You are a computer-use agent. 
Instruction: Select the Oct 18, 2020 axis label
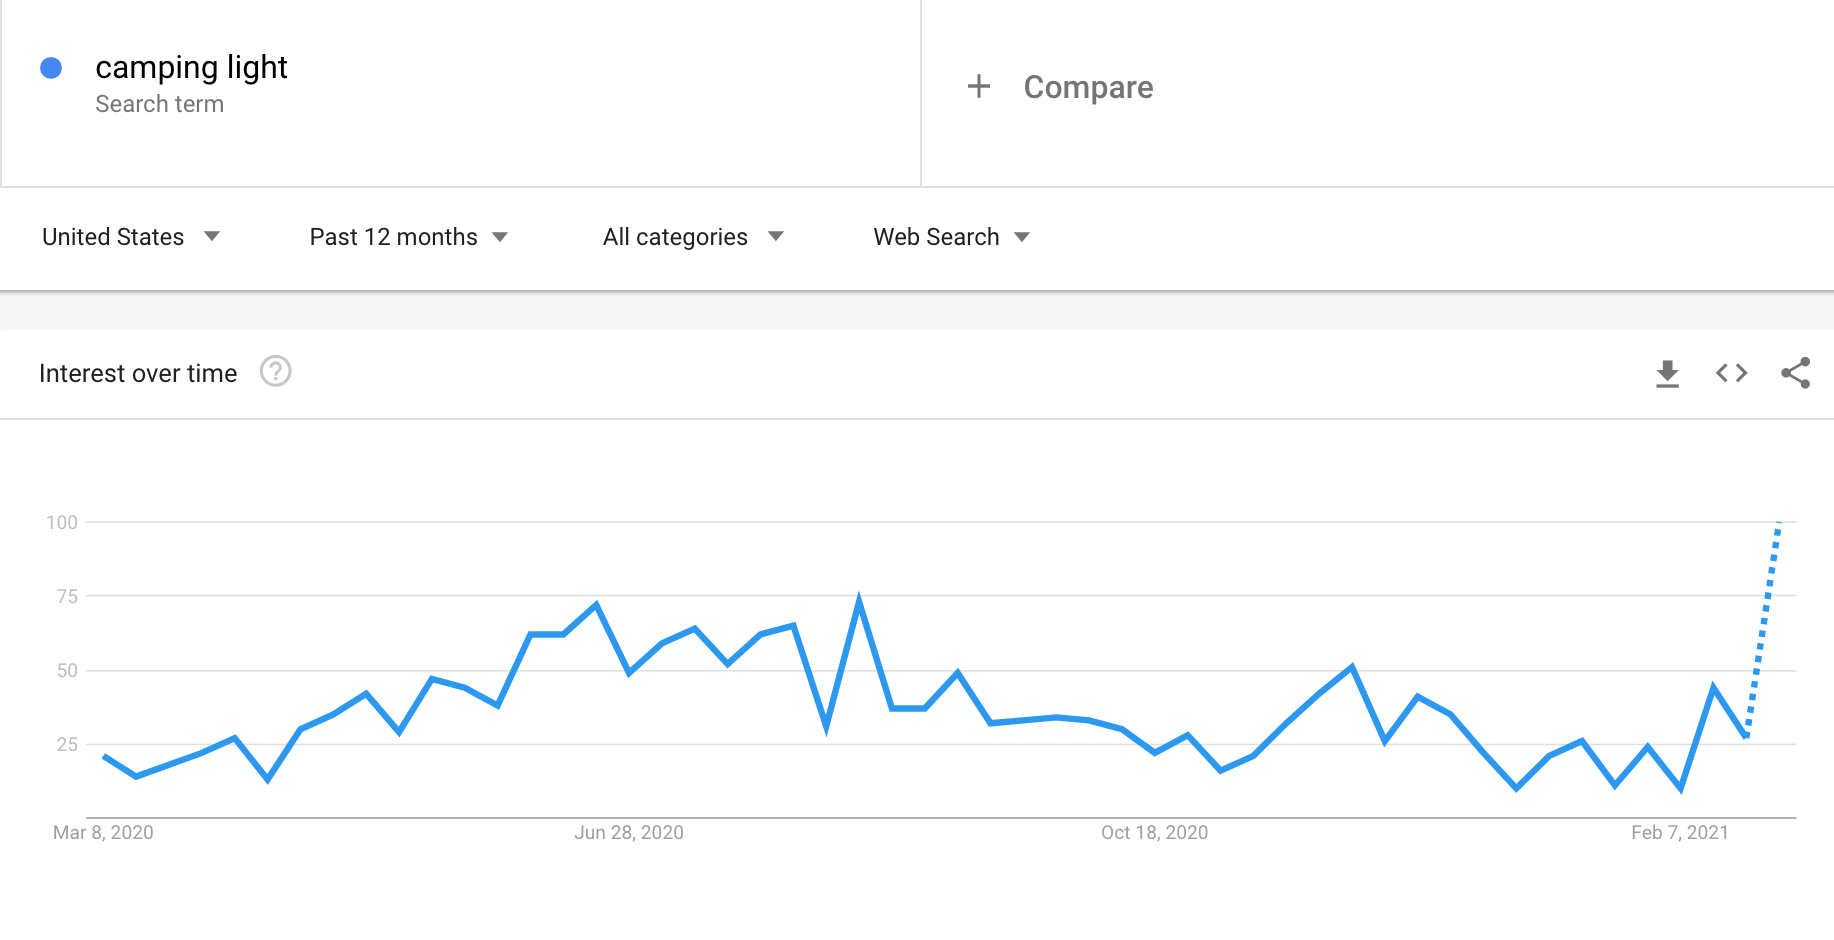click(1154, 832)
